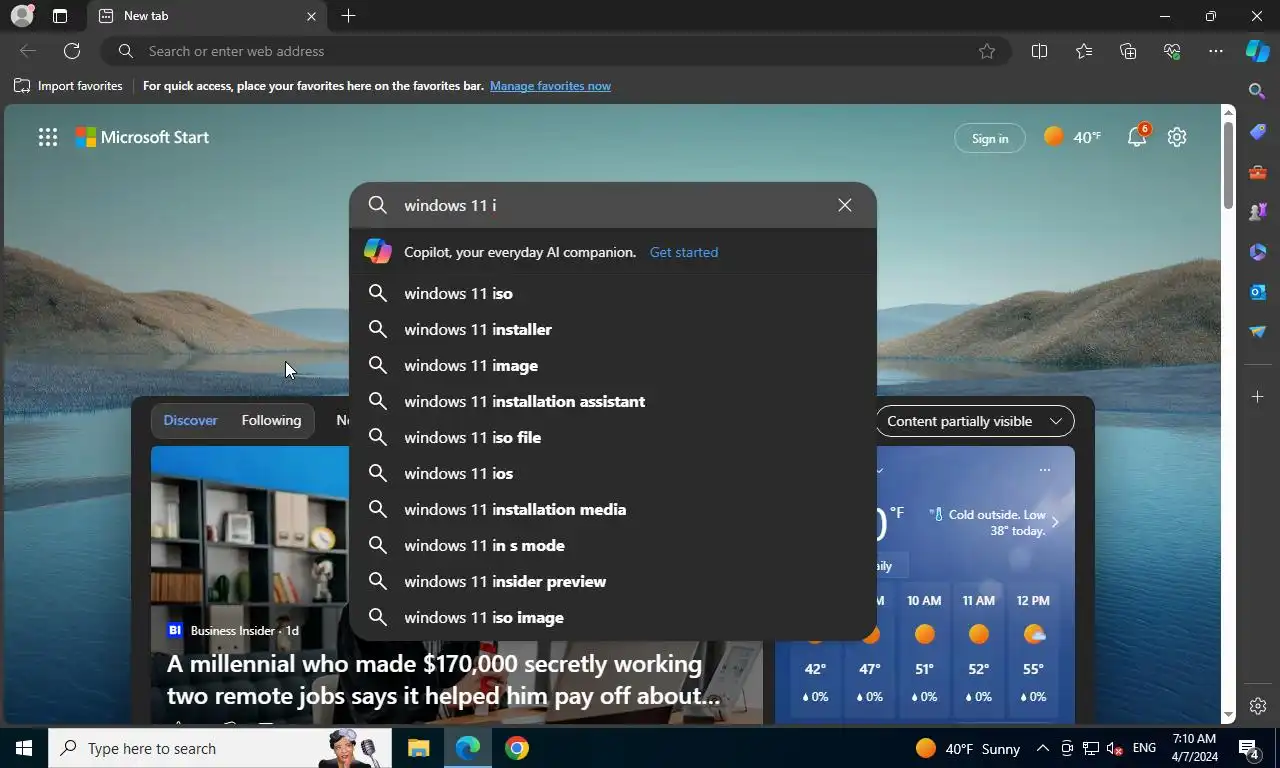Click the scroll down arrow of the page
Screen dimensions: 1280x768
(x=1229, y=715)
